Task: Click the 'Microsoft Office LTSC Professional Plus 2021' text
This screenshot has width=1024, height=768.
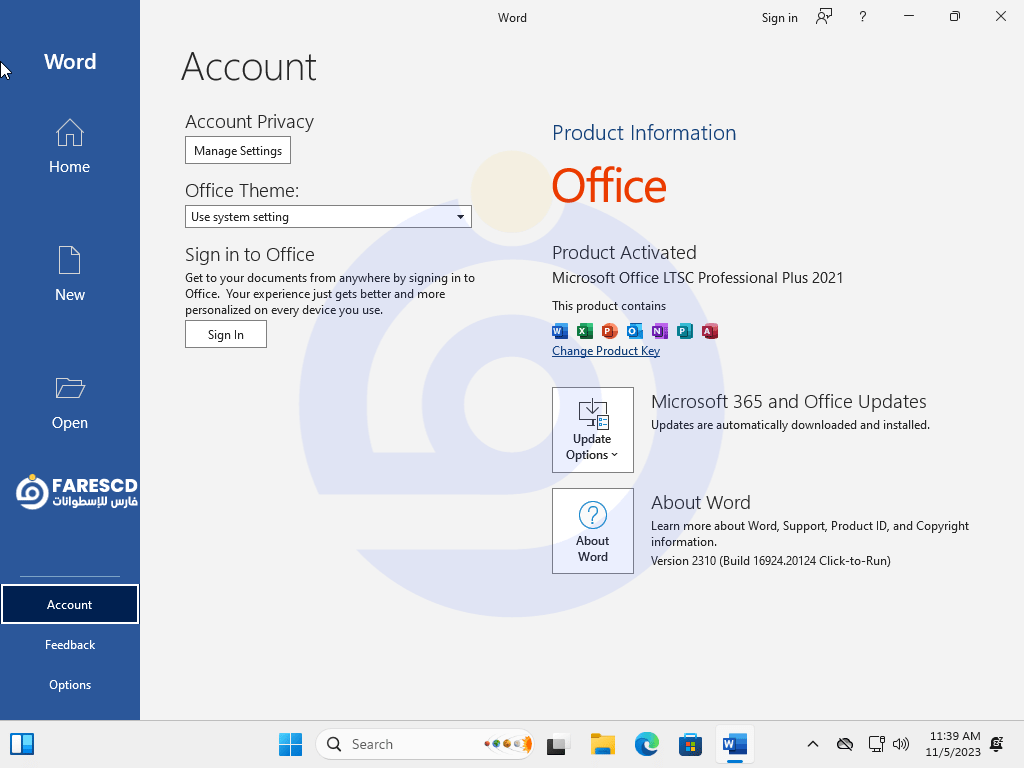Action: coord(697,278)
